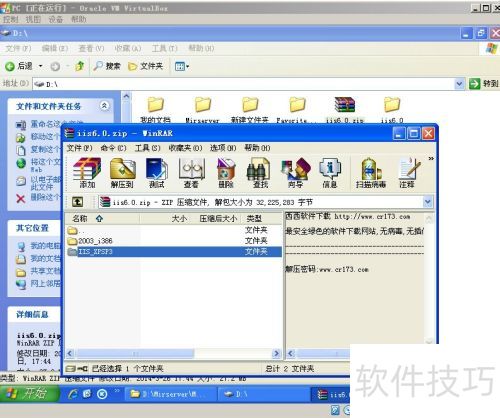Viewport: 500px width, 418px height.
Task: Open Explorer address bar dropdown
Action: pyautogui.click(x=460, y=84)
